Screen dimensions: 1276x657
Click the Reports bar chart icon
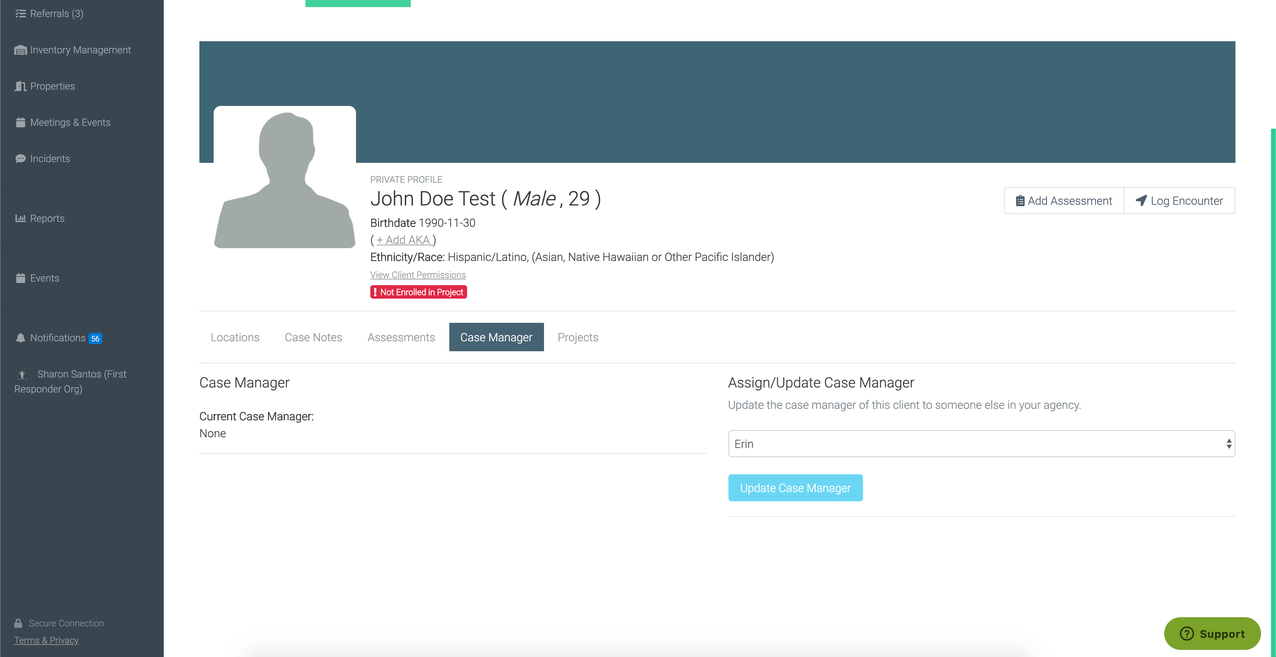click(20, 218)
